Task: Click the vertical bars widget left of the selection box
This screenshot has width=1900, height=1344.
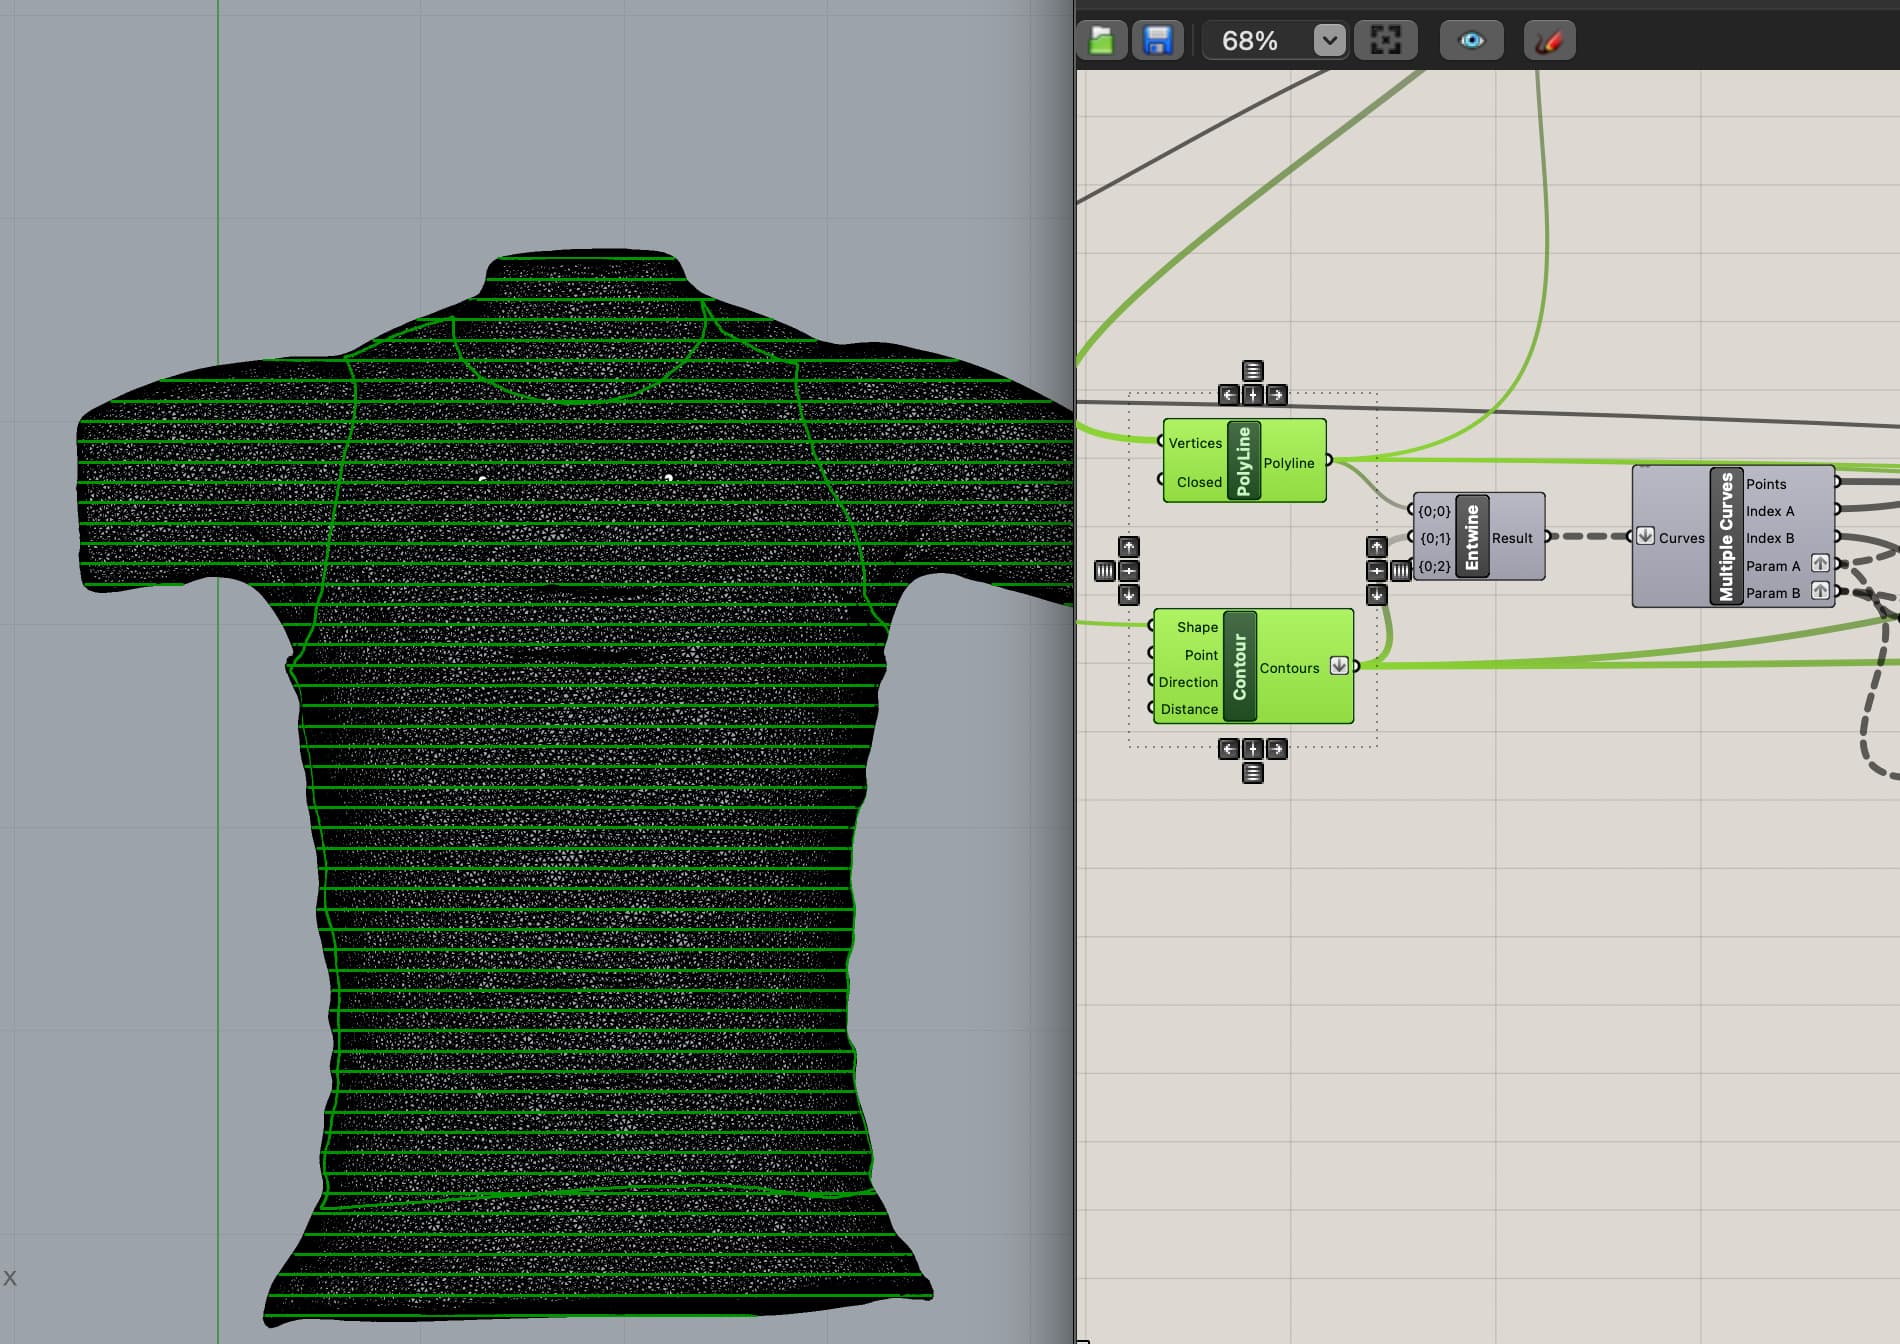Action: tap(1105, 571)
